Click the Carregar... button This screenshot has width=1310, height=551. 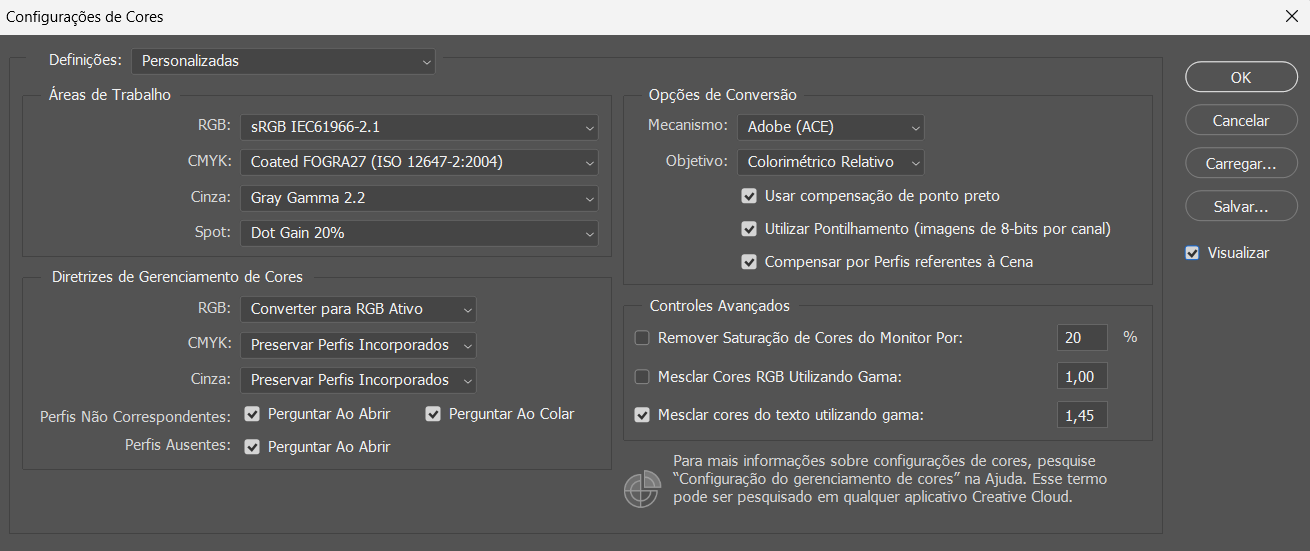(1241, 163)
